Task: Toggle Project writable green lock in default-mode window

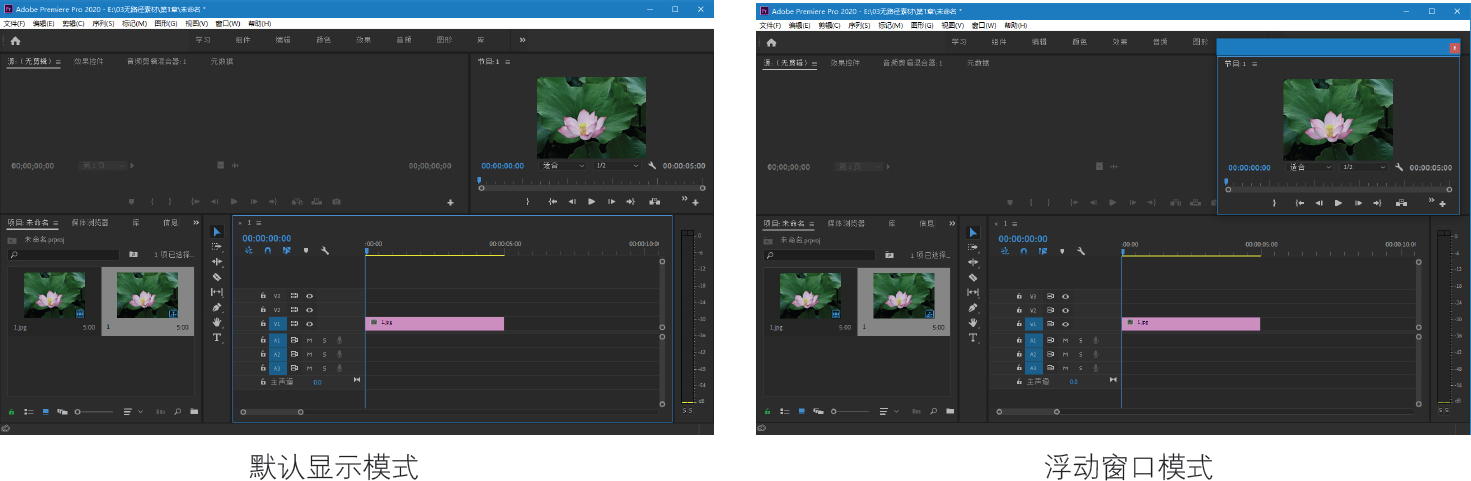Action: 12,411
